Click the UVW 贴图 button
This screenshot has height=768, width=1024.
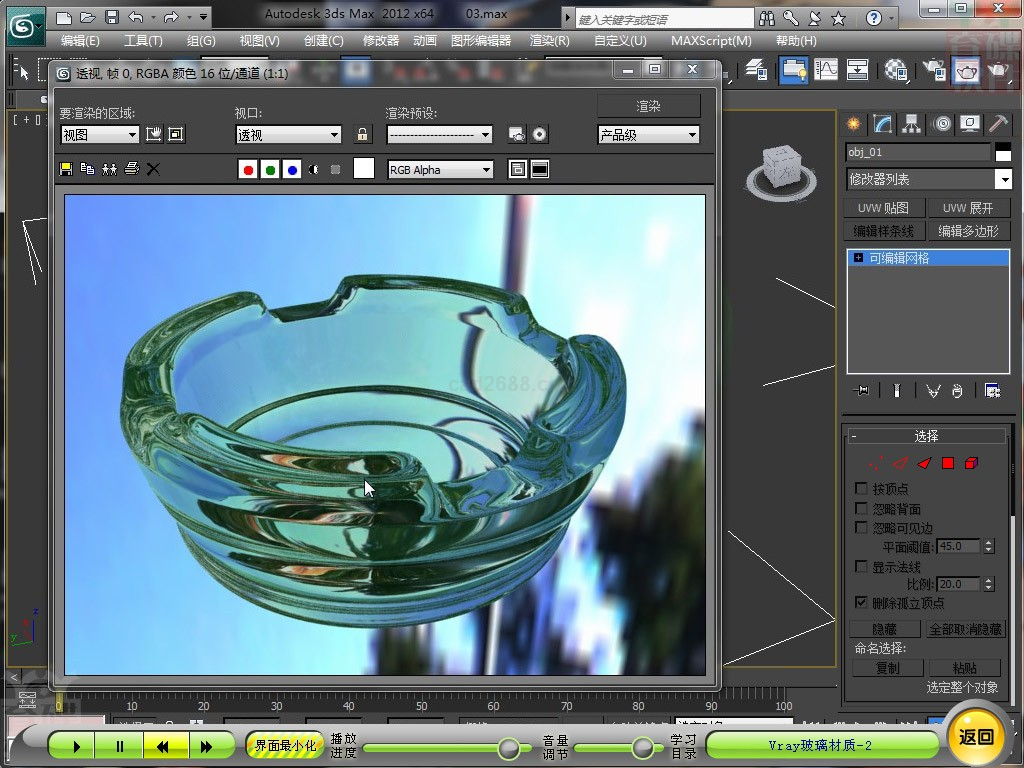click(883, 208)
